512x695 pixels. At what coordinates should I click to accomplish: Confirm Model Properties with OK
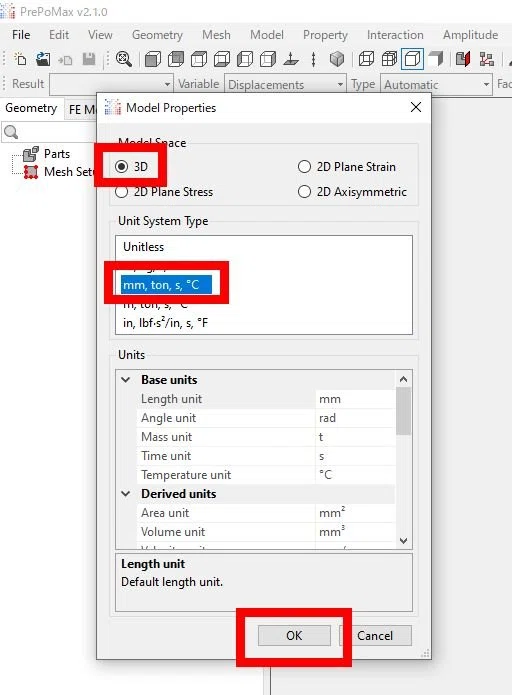pos(294,636)
